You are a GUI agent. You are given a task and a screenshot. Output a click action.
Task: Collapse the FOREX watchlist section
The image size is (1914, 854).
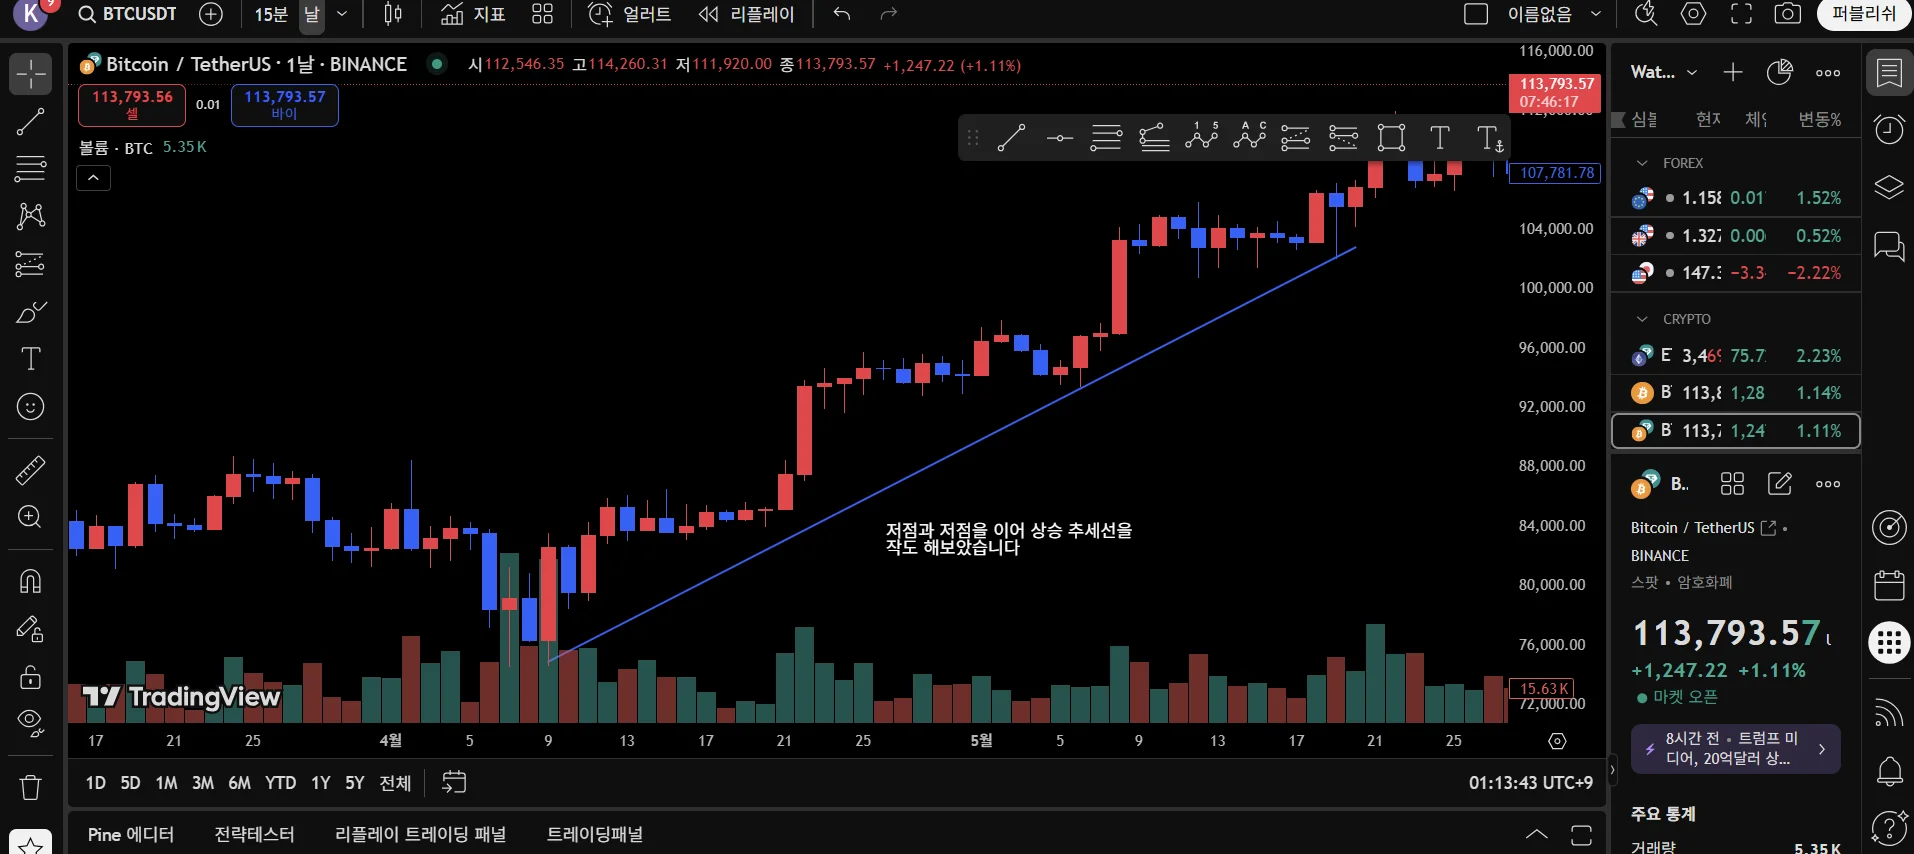[1642, 163]
